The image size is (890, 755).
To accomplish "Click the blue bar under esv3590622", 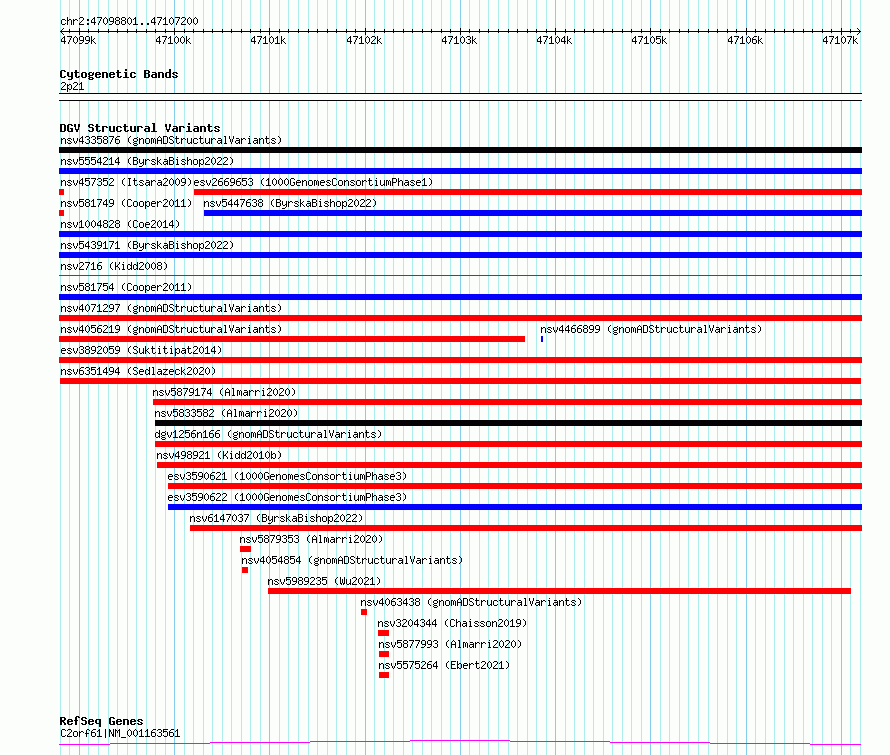I will click(515, 507).
